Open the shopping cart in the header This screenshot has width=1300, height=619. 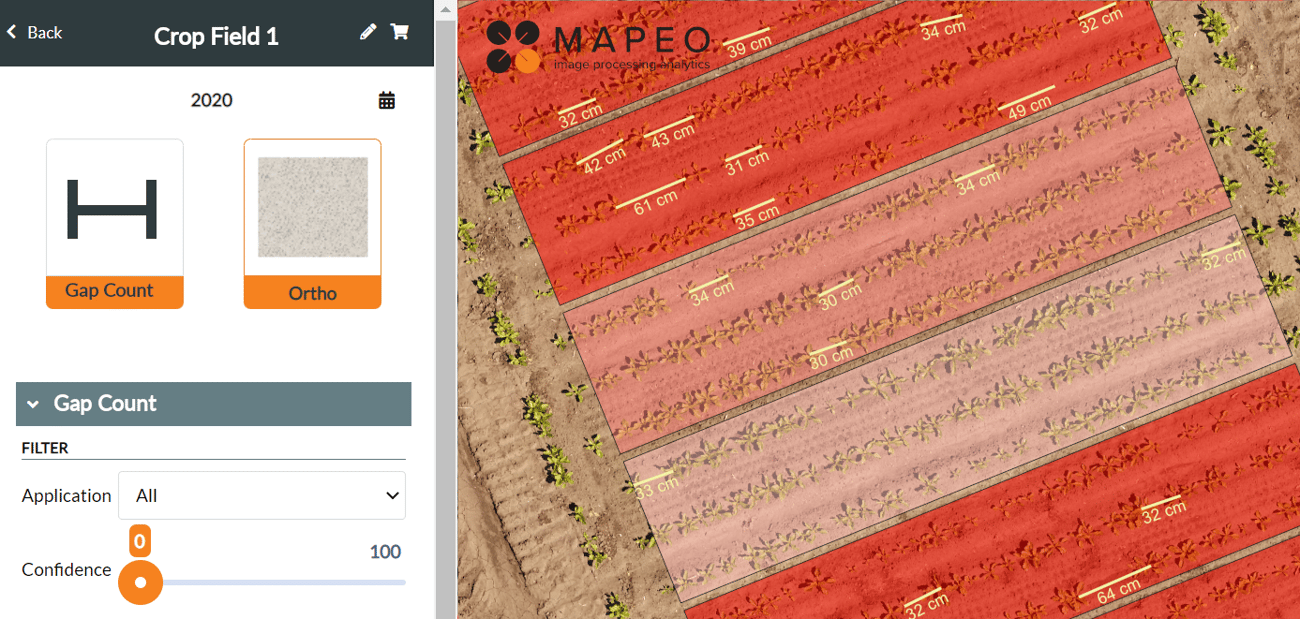coord(400,31)
